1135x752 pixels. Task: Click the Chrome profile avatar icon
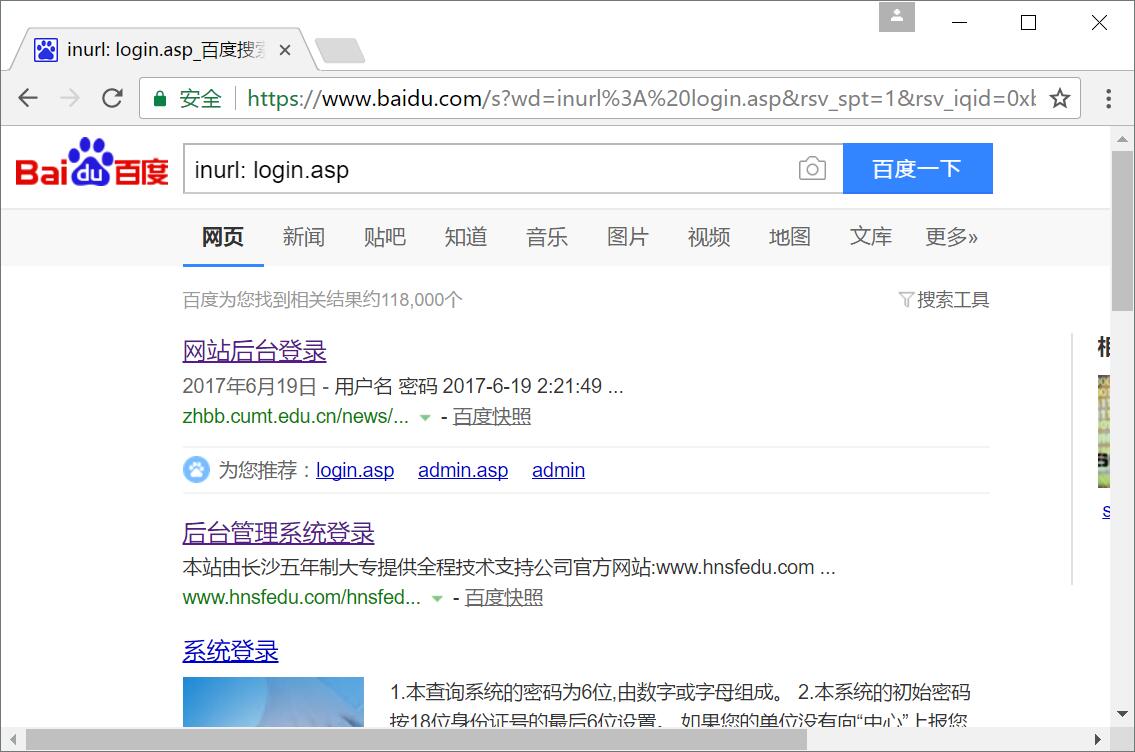click(x=897, y=17)
